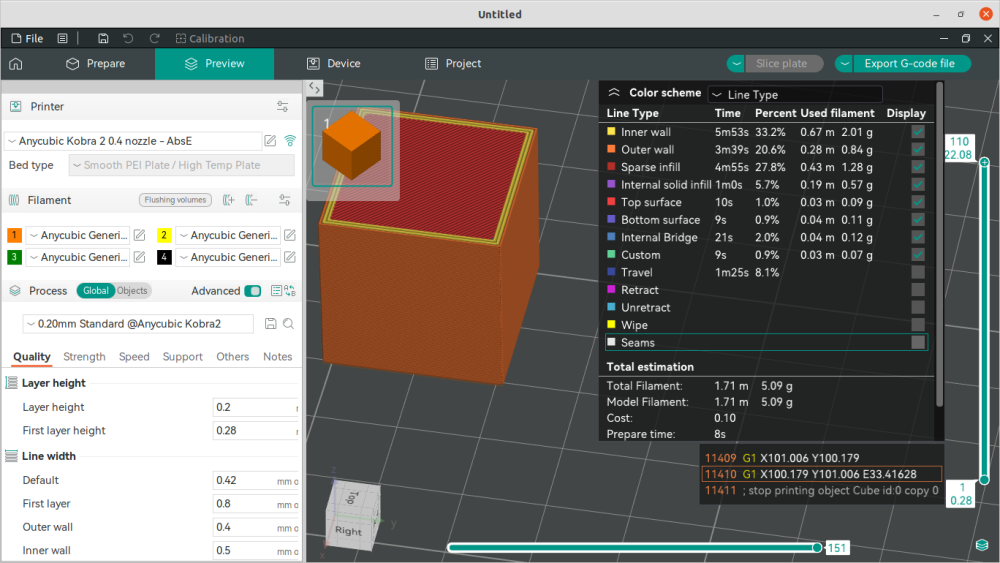Enable the Seams display checkbox

point(918,342)
